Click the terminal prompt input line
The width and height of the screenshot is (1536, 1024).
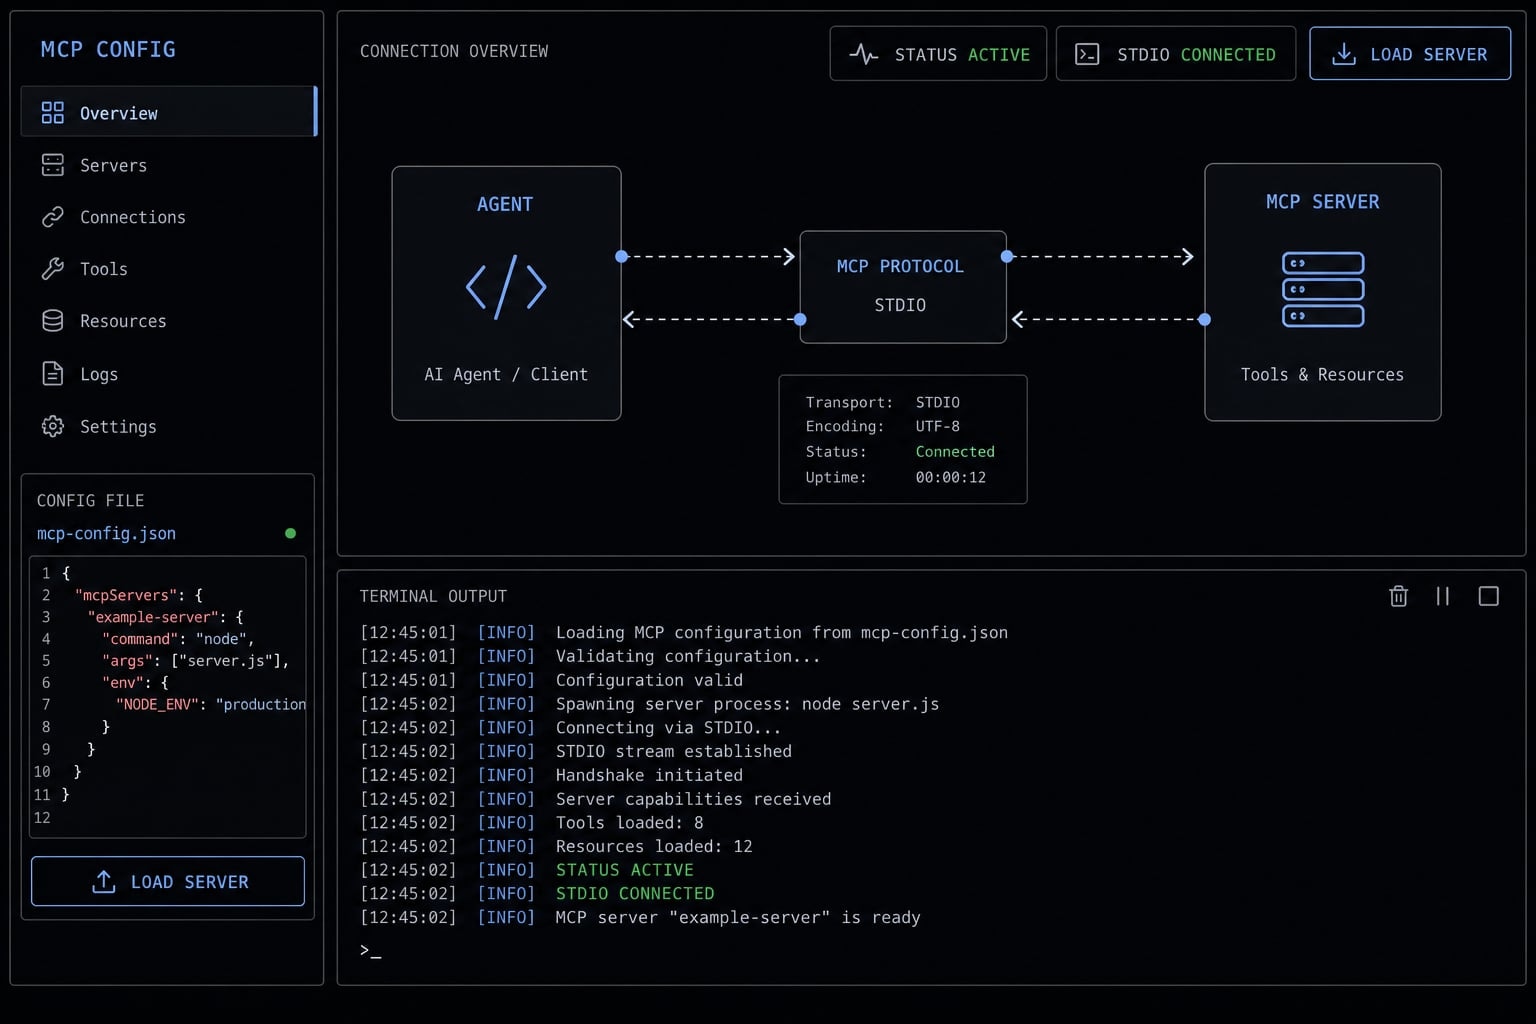pos(930,950)
